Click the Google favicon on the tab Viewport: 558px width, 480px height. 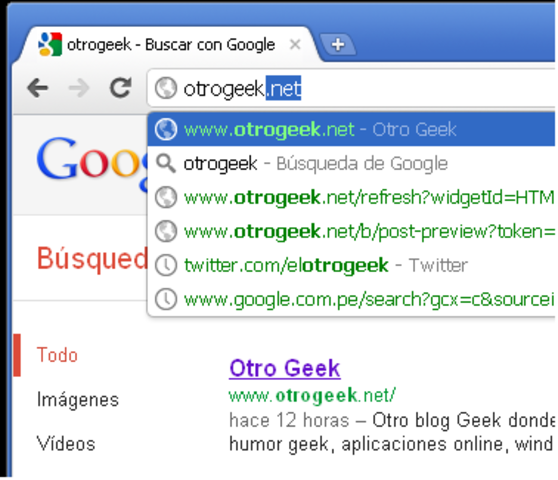pyautogui.click(x=50, y=44)
